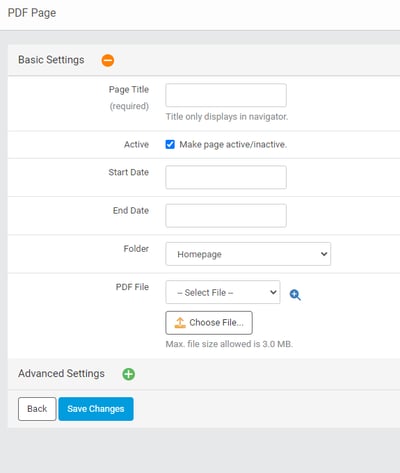This screenshot has width=400, height=473.
Task: Expand Advanced Settings with green plus icon
Action: [x=129, y=374]
